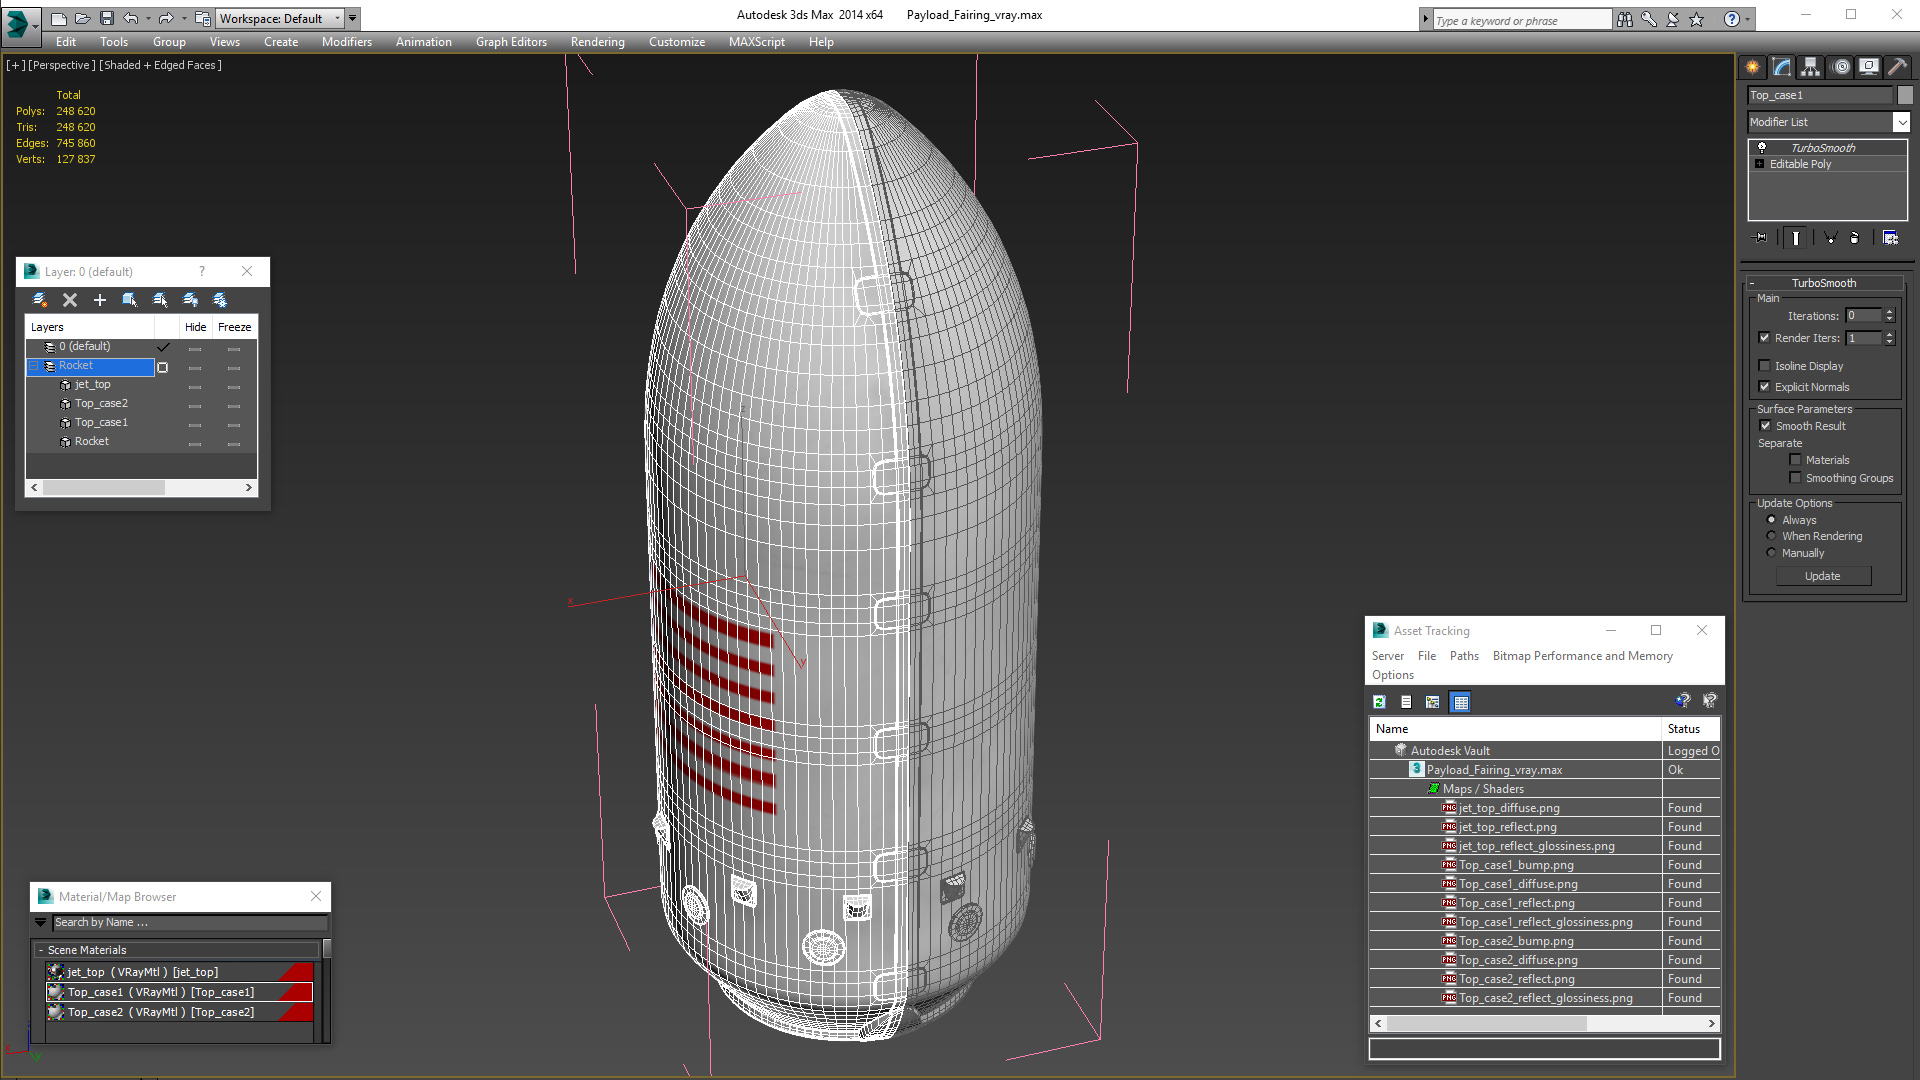Open the Utilities hammer panel tab
Screen dimensions: 1920x1080
click(x=1897, y=67)
